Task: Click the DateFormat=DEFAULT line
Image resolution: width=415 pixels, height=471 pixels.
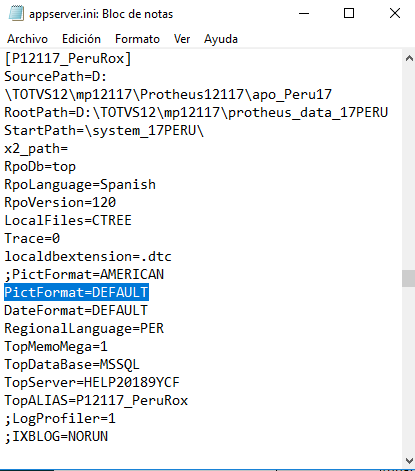Action: click(x=76, y=310)
